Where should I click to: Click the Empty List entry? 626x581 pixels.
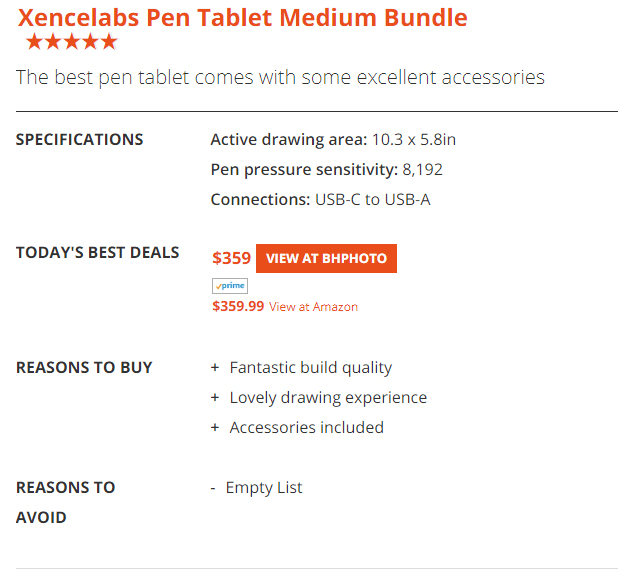point(264,488)
